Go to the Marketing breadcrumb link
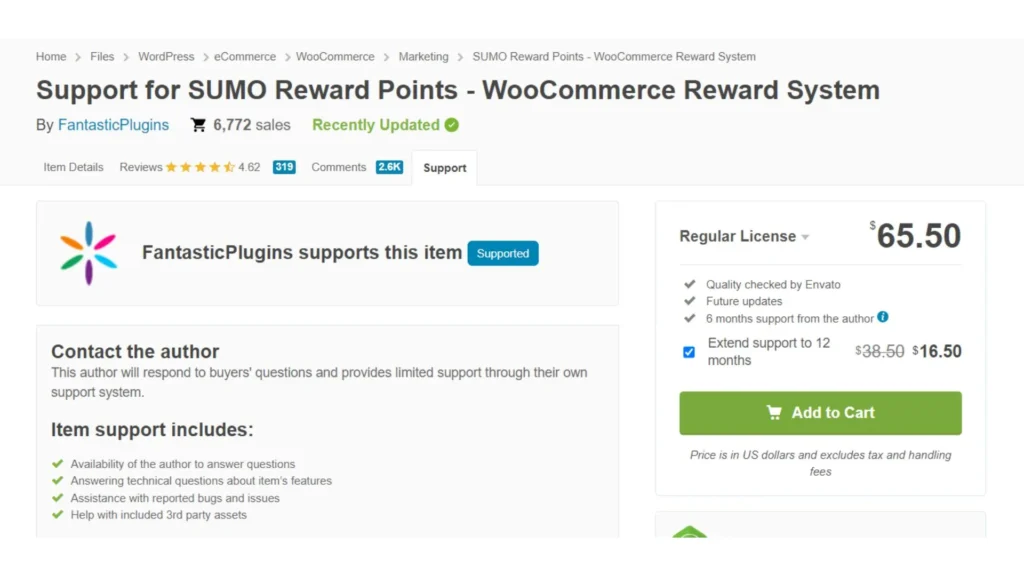This screenshot has width=1024, height=576. [423, 57]
